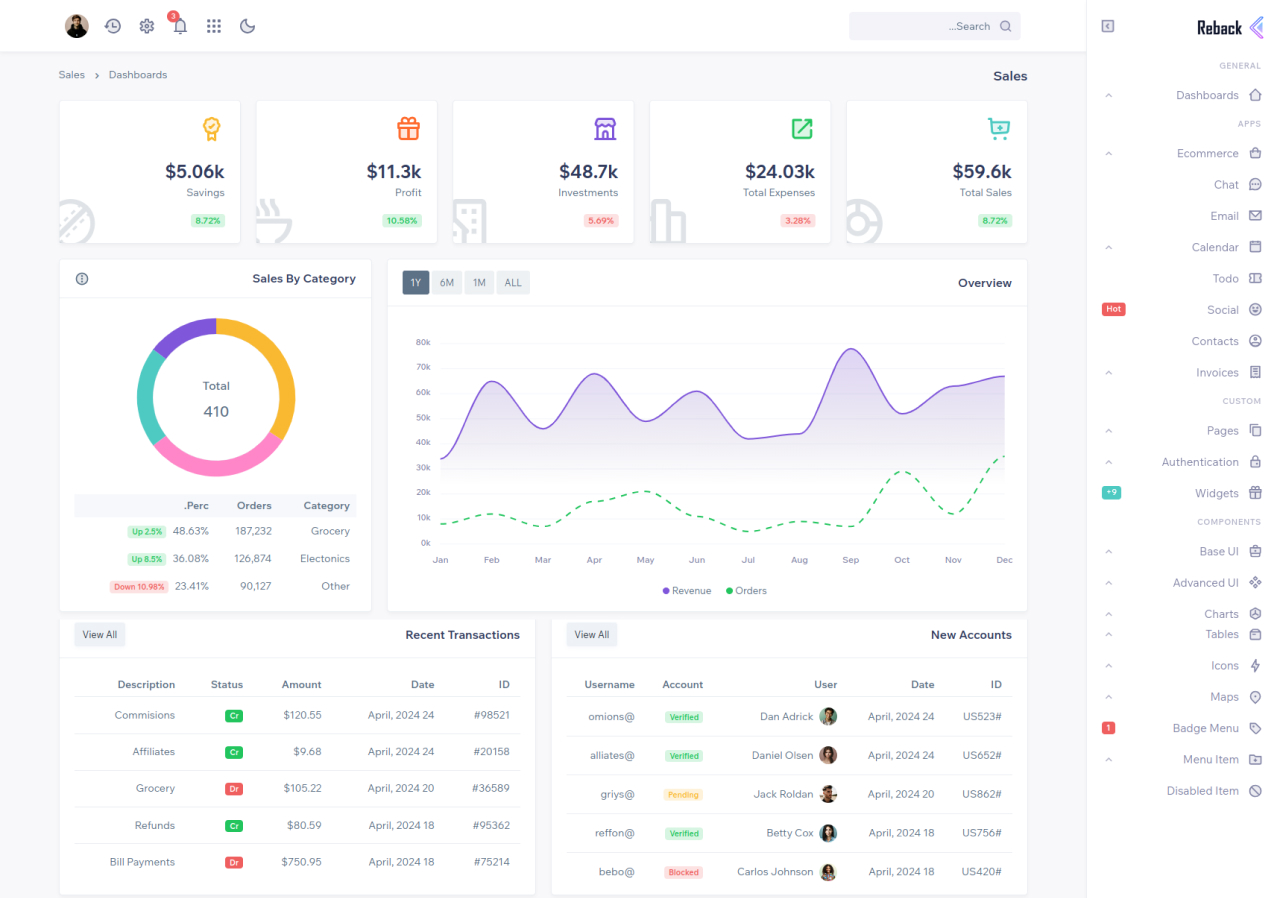Click the Icons lightning bolt icon
The image size is (1280, 898).
1256,666
